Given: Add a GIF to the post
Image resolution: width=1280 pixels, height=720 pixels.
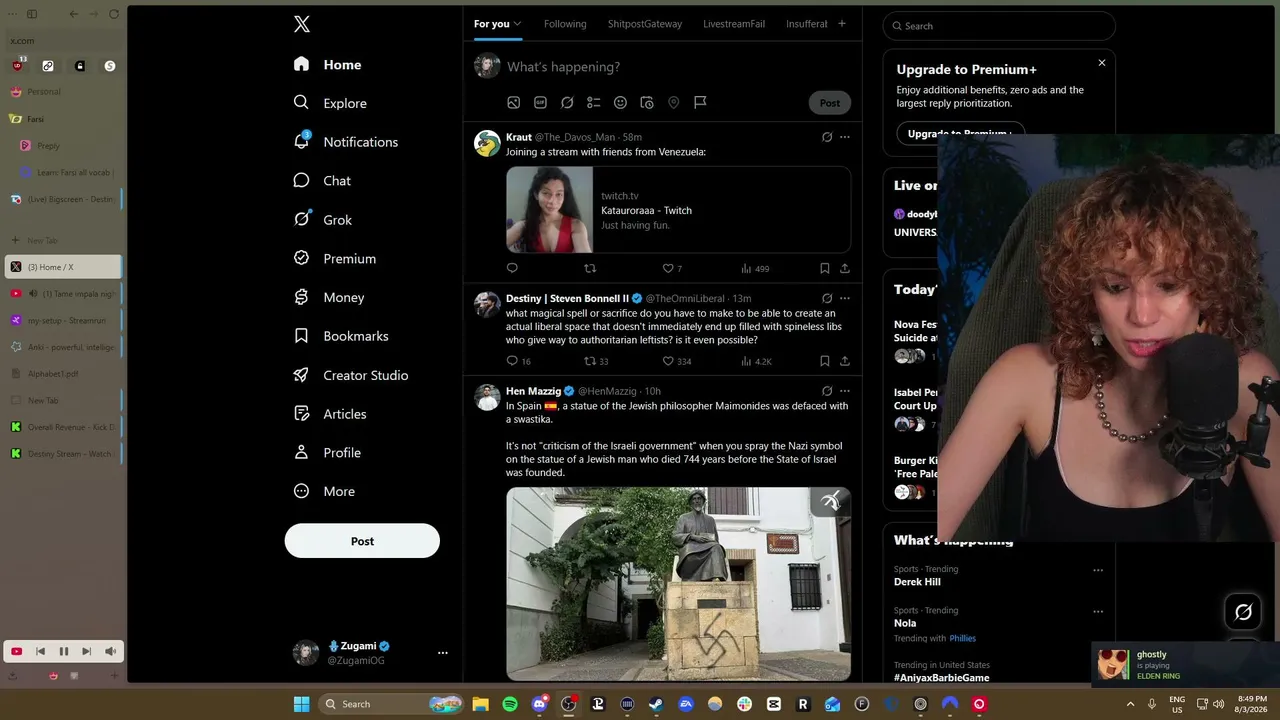Looking at the screenshot, I should 540,102.
